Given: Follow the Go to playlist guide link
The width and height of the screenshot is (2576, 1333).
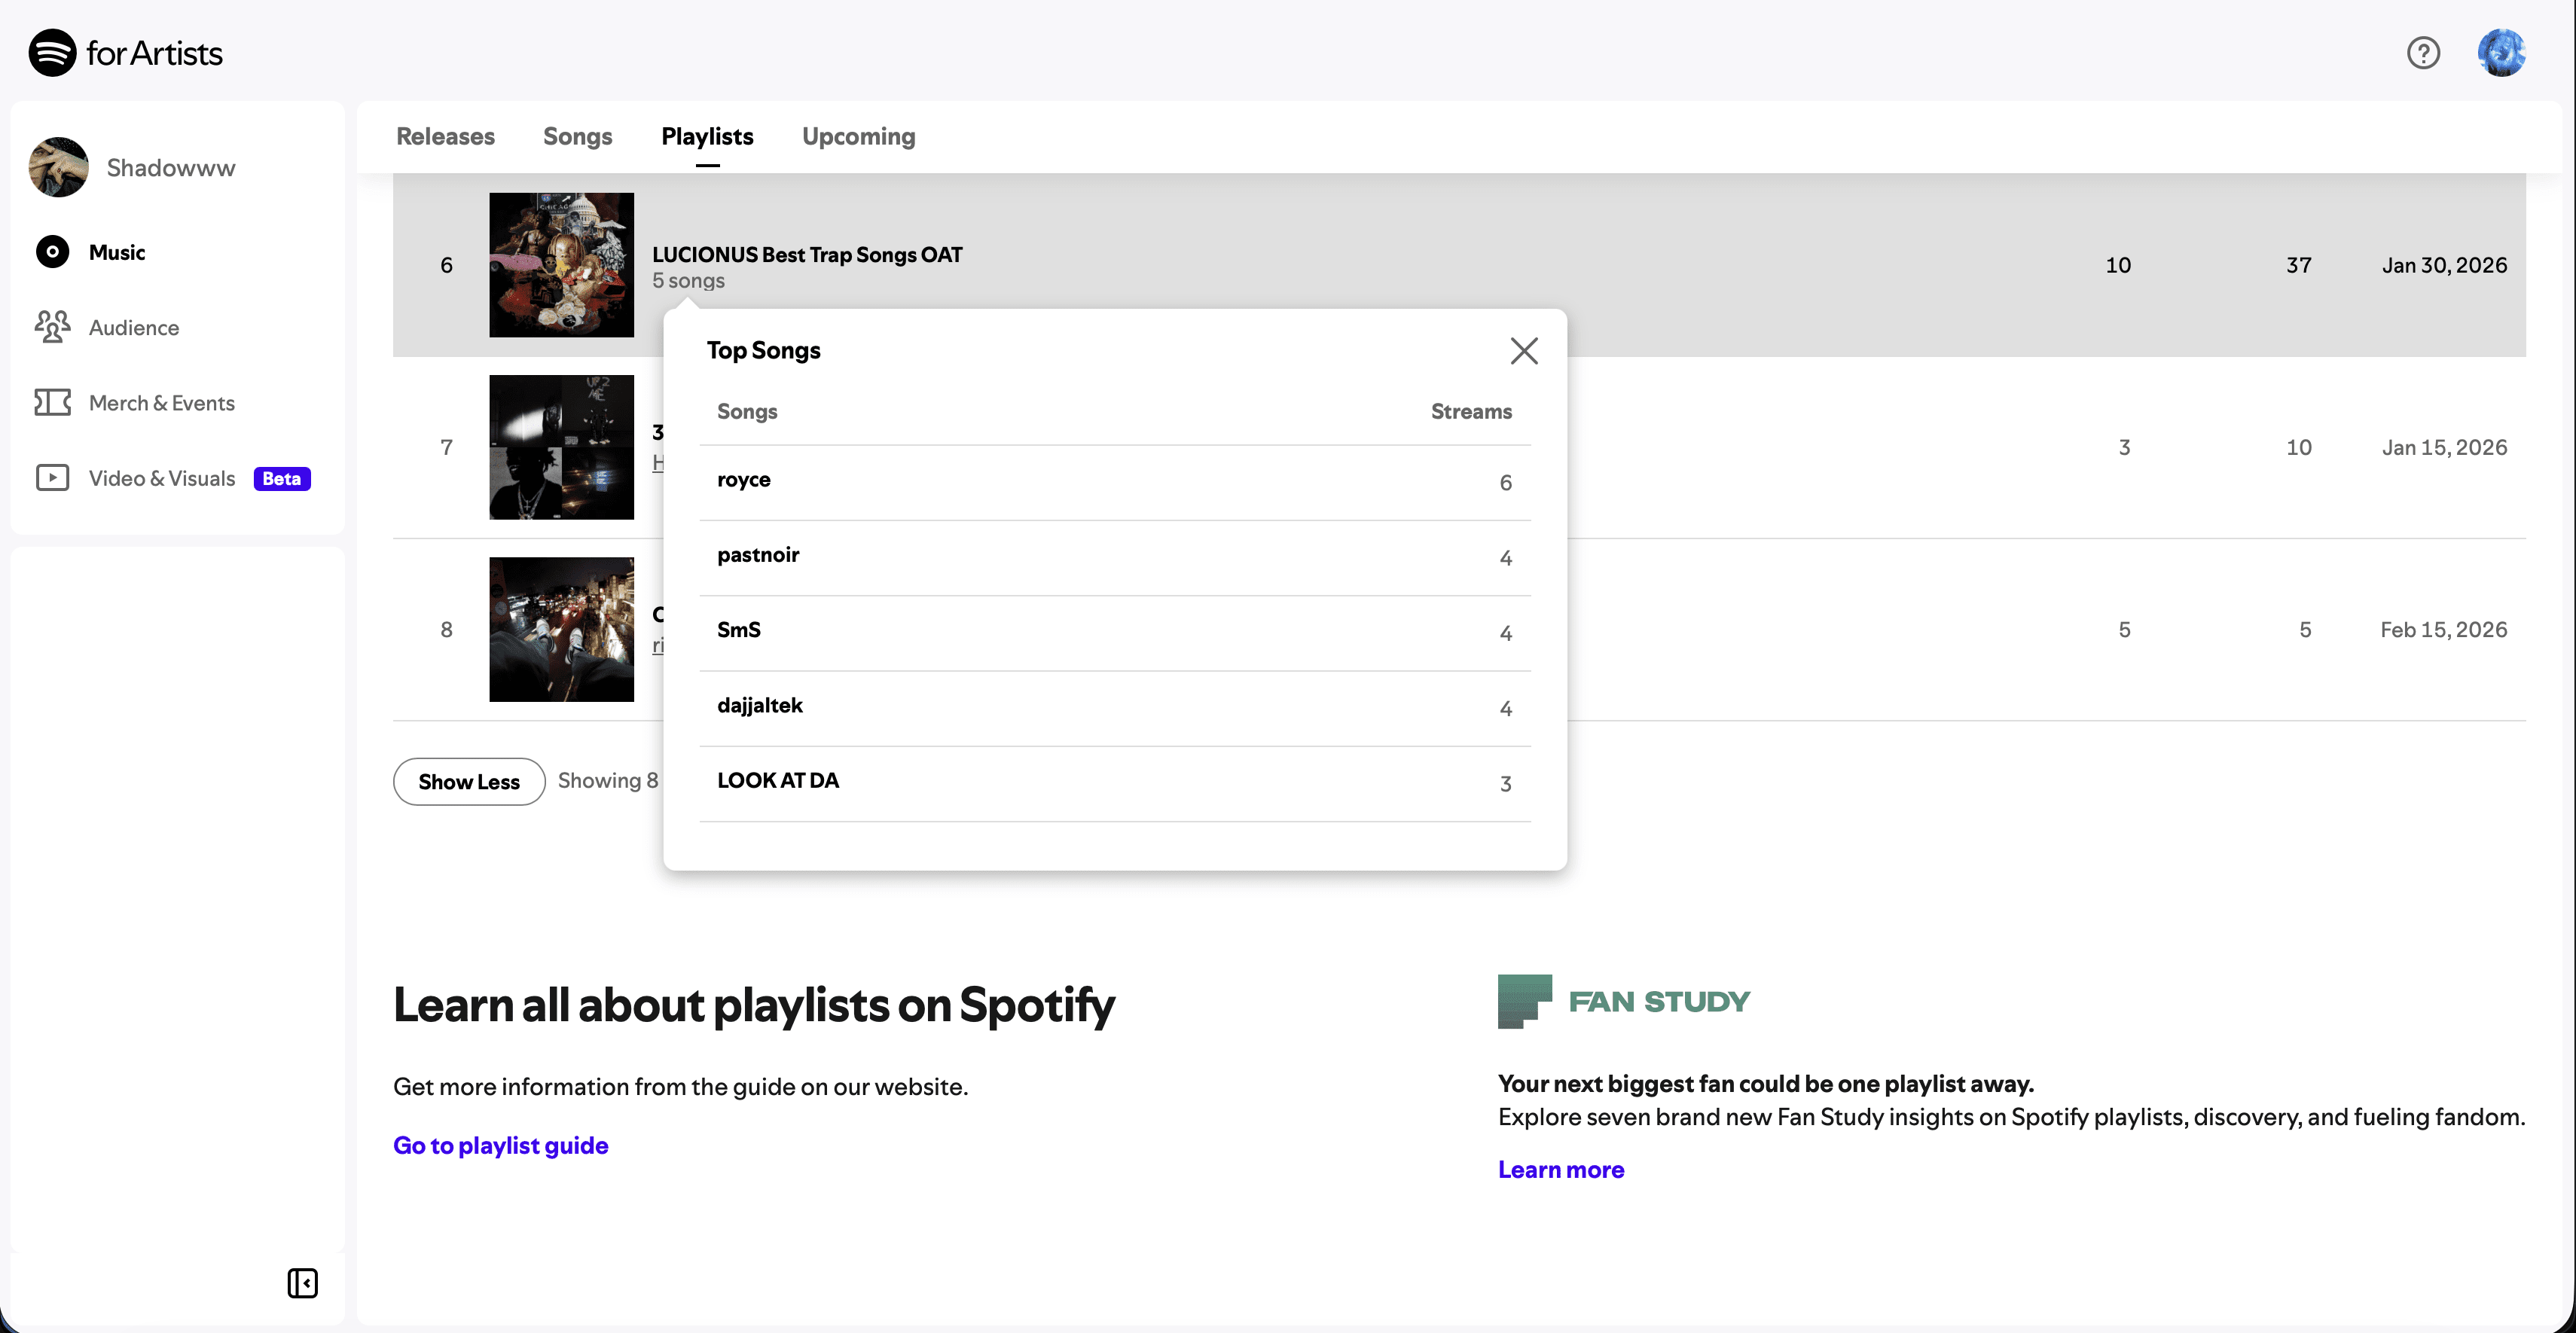Looking at the screenshot, I should 500,1145.
